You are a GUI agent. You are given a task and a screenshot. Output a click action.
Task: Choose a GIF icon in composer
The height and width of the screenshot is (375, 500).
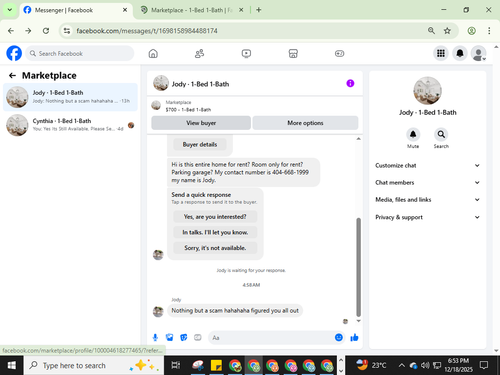[198, 338]
